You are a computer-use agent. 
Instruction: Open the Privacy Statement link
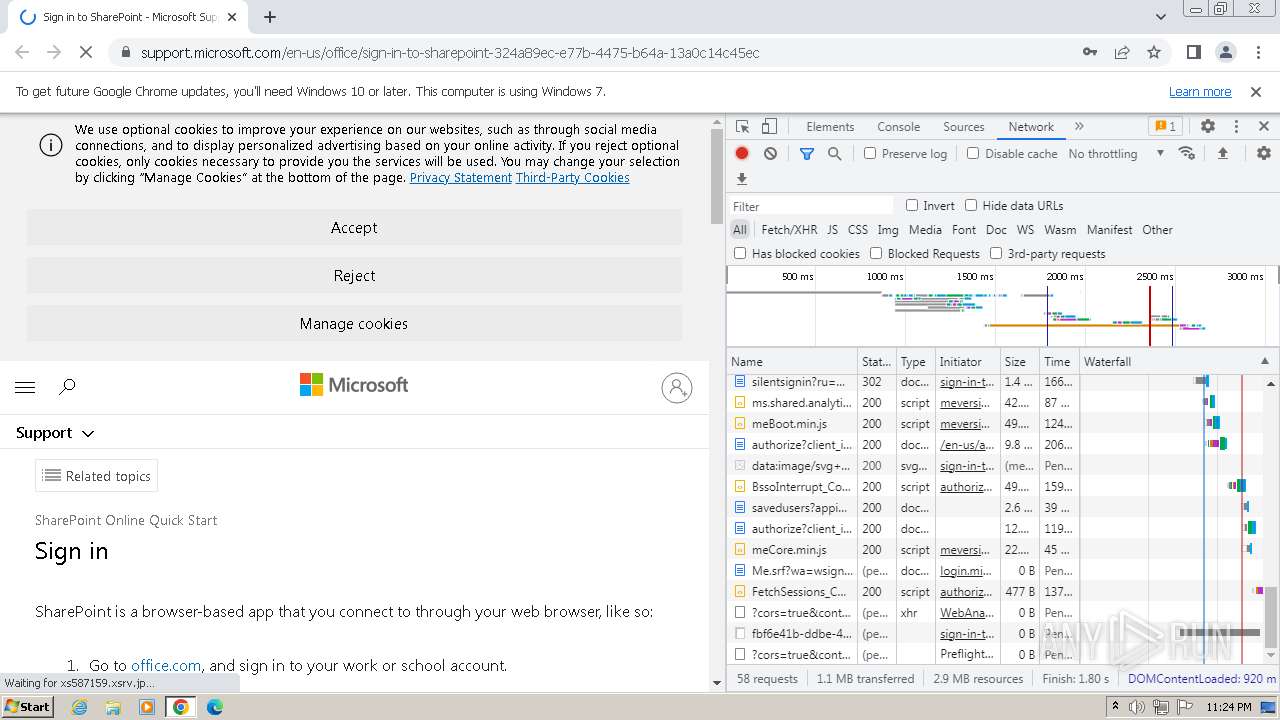(x=461, y=177)
